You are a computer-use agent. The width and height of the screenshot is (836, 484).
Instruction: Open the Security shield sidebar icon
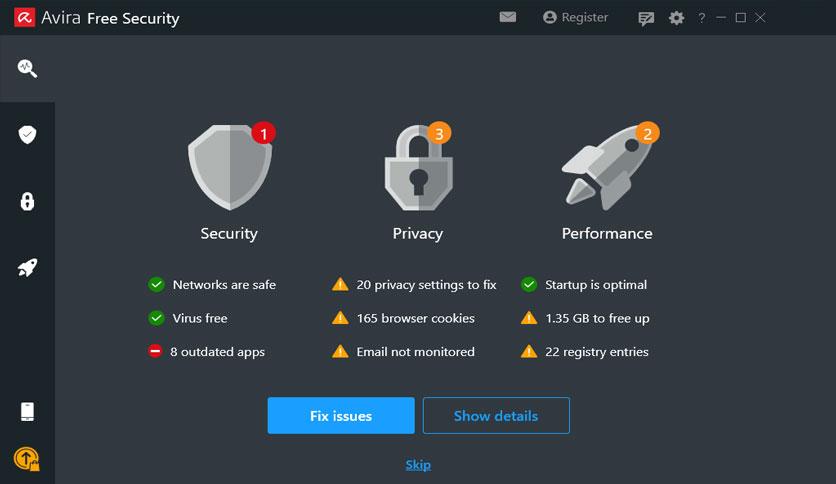tap(27, 134)
